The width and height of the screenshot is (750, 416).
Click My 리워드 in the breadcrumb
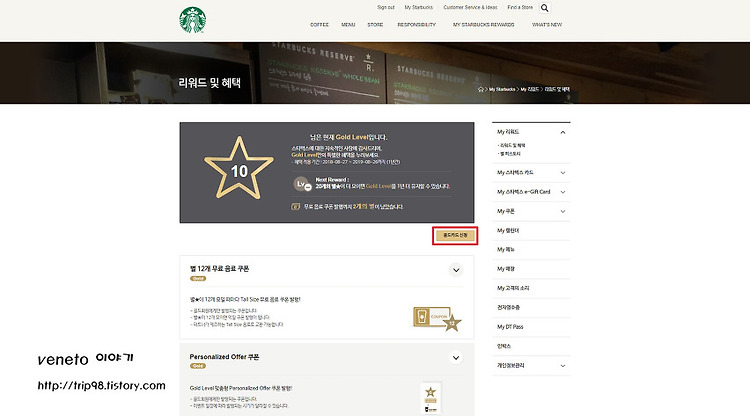click(x=529, y=89)
